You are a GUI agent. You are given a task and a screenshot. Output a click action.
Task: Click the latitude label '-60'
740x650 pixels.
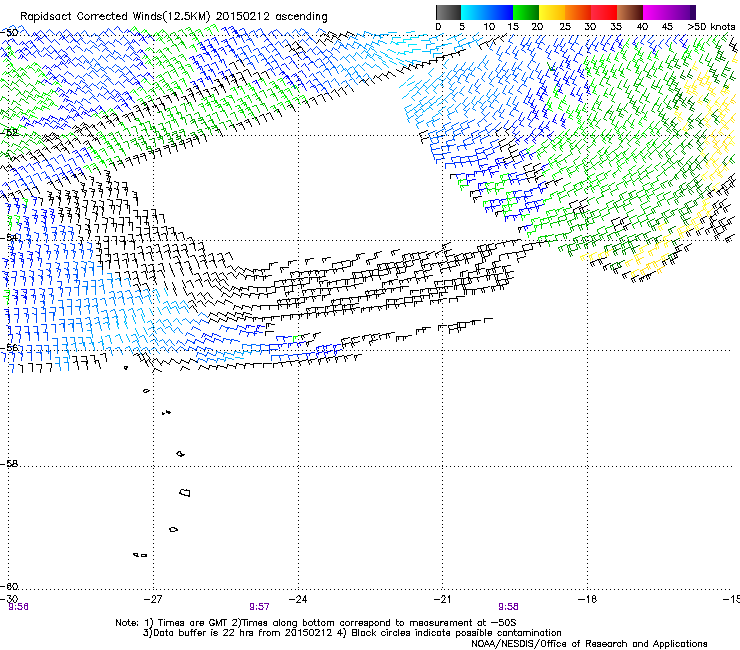click(x=9, y=586)
